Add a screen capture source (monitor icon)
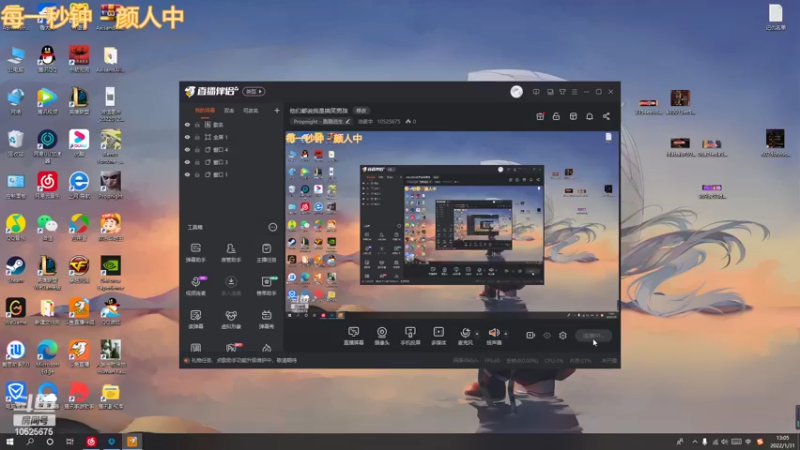800x450 pixels. tap(353, 336)
